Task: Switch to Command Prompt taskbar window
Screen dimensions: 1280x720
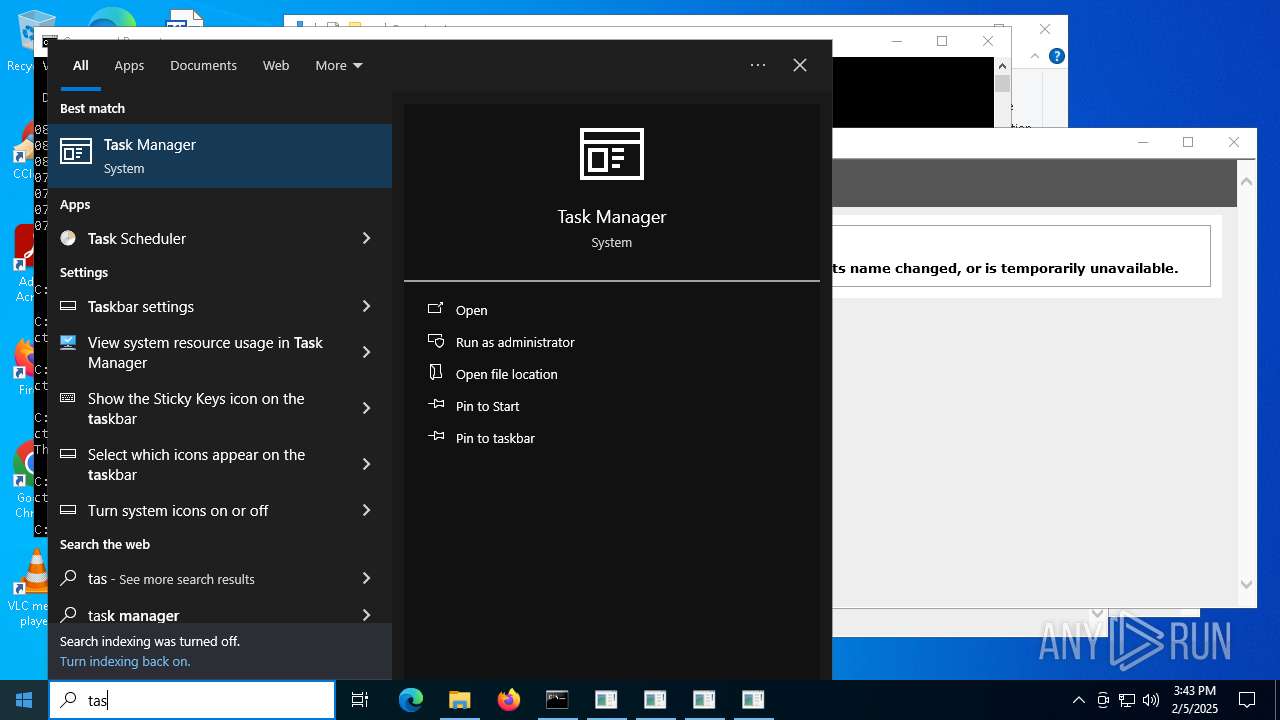Action: [x=557, y=700]
